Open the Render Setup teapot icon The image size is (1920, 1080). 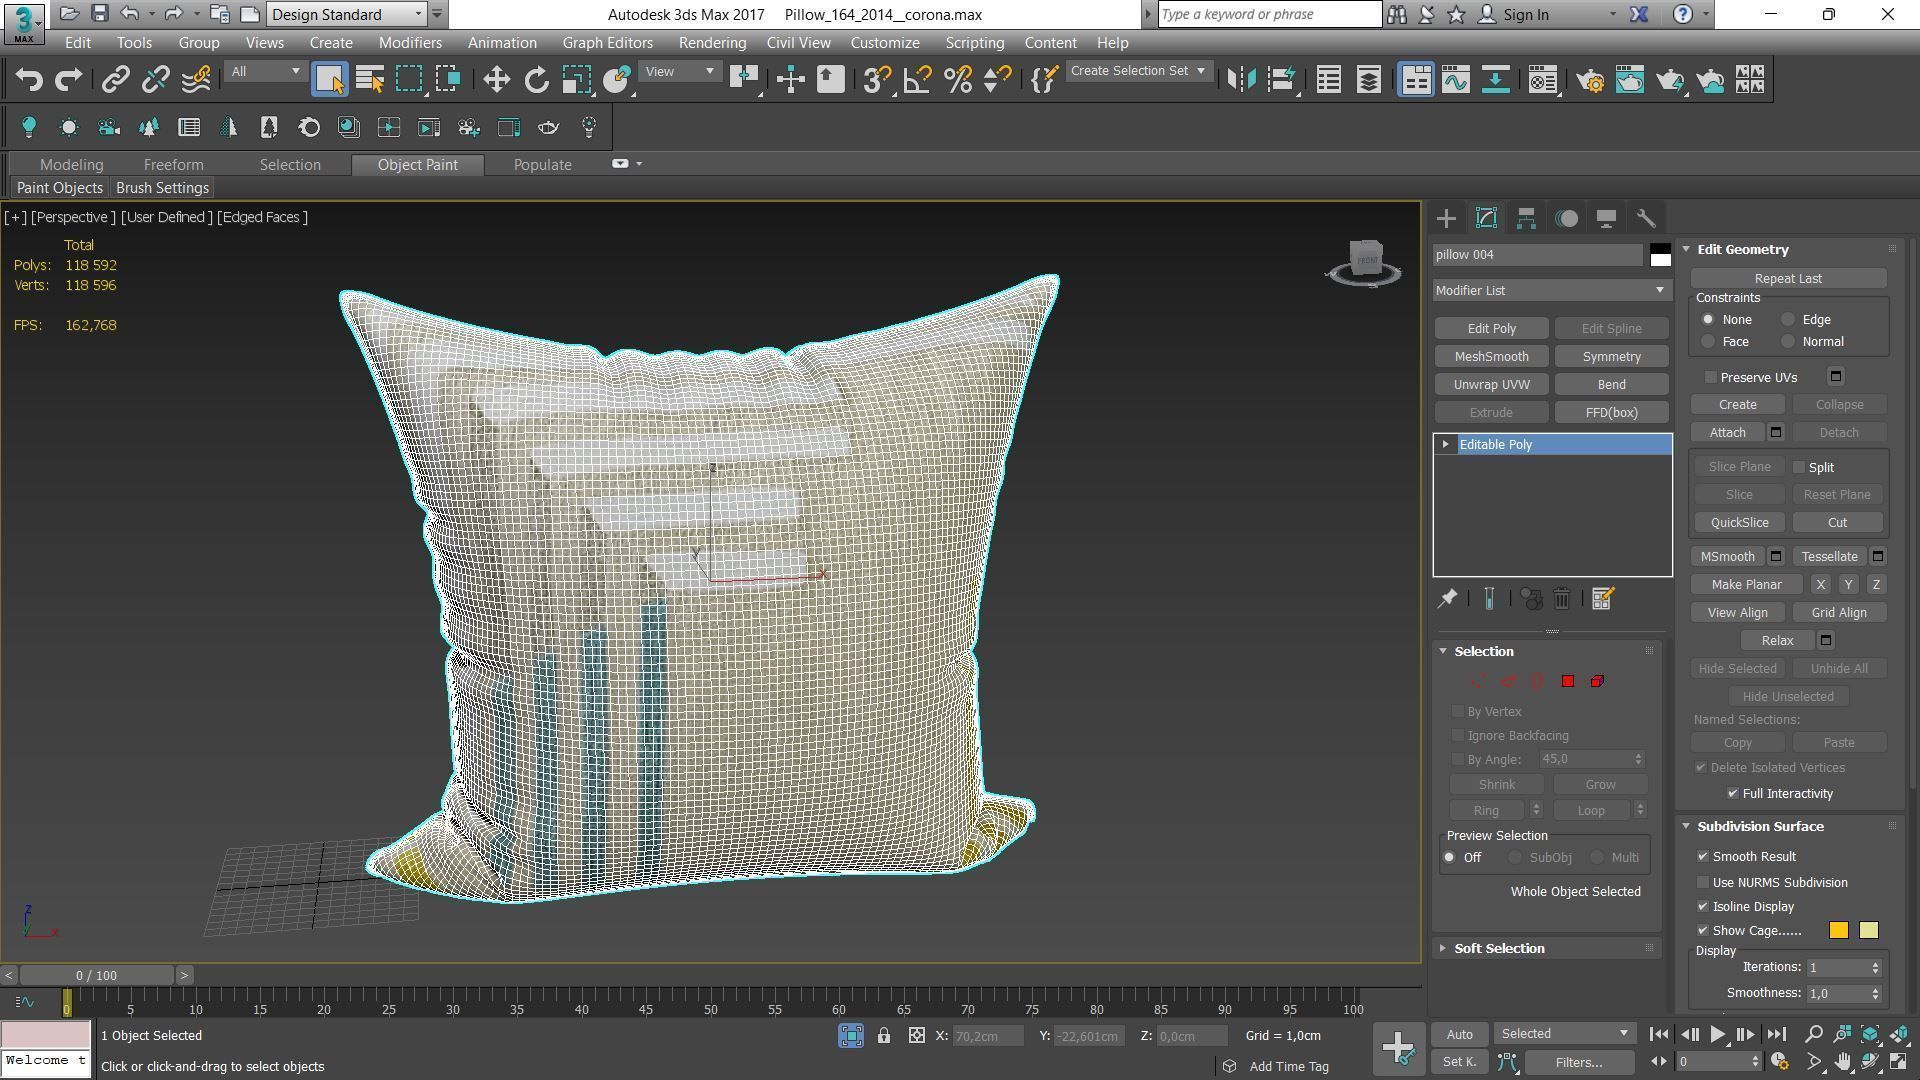point(1589,80)
